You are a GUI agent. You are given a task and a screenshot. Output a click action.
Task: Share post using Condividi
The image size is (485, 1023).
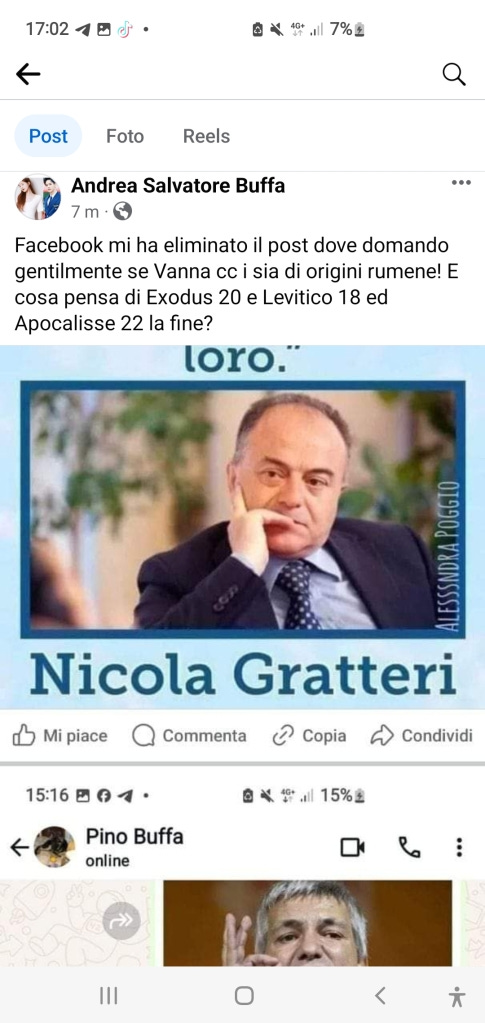click(x=421, y=736)
